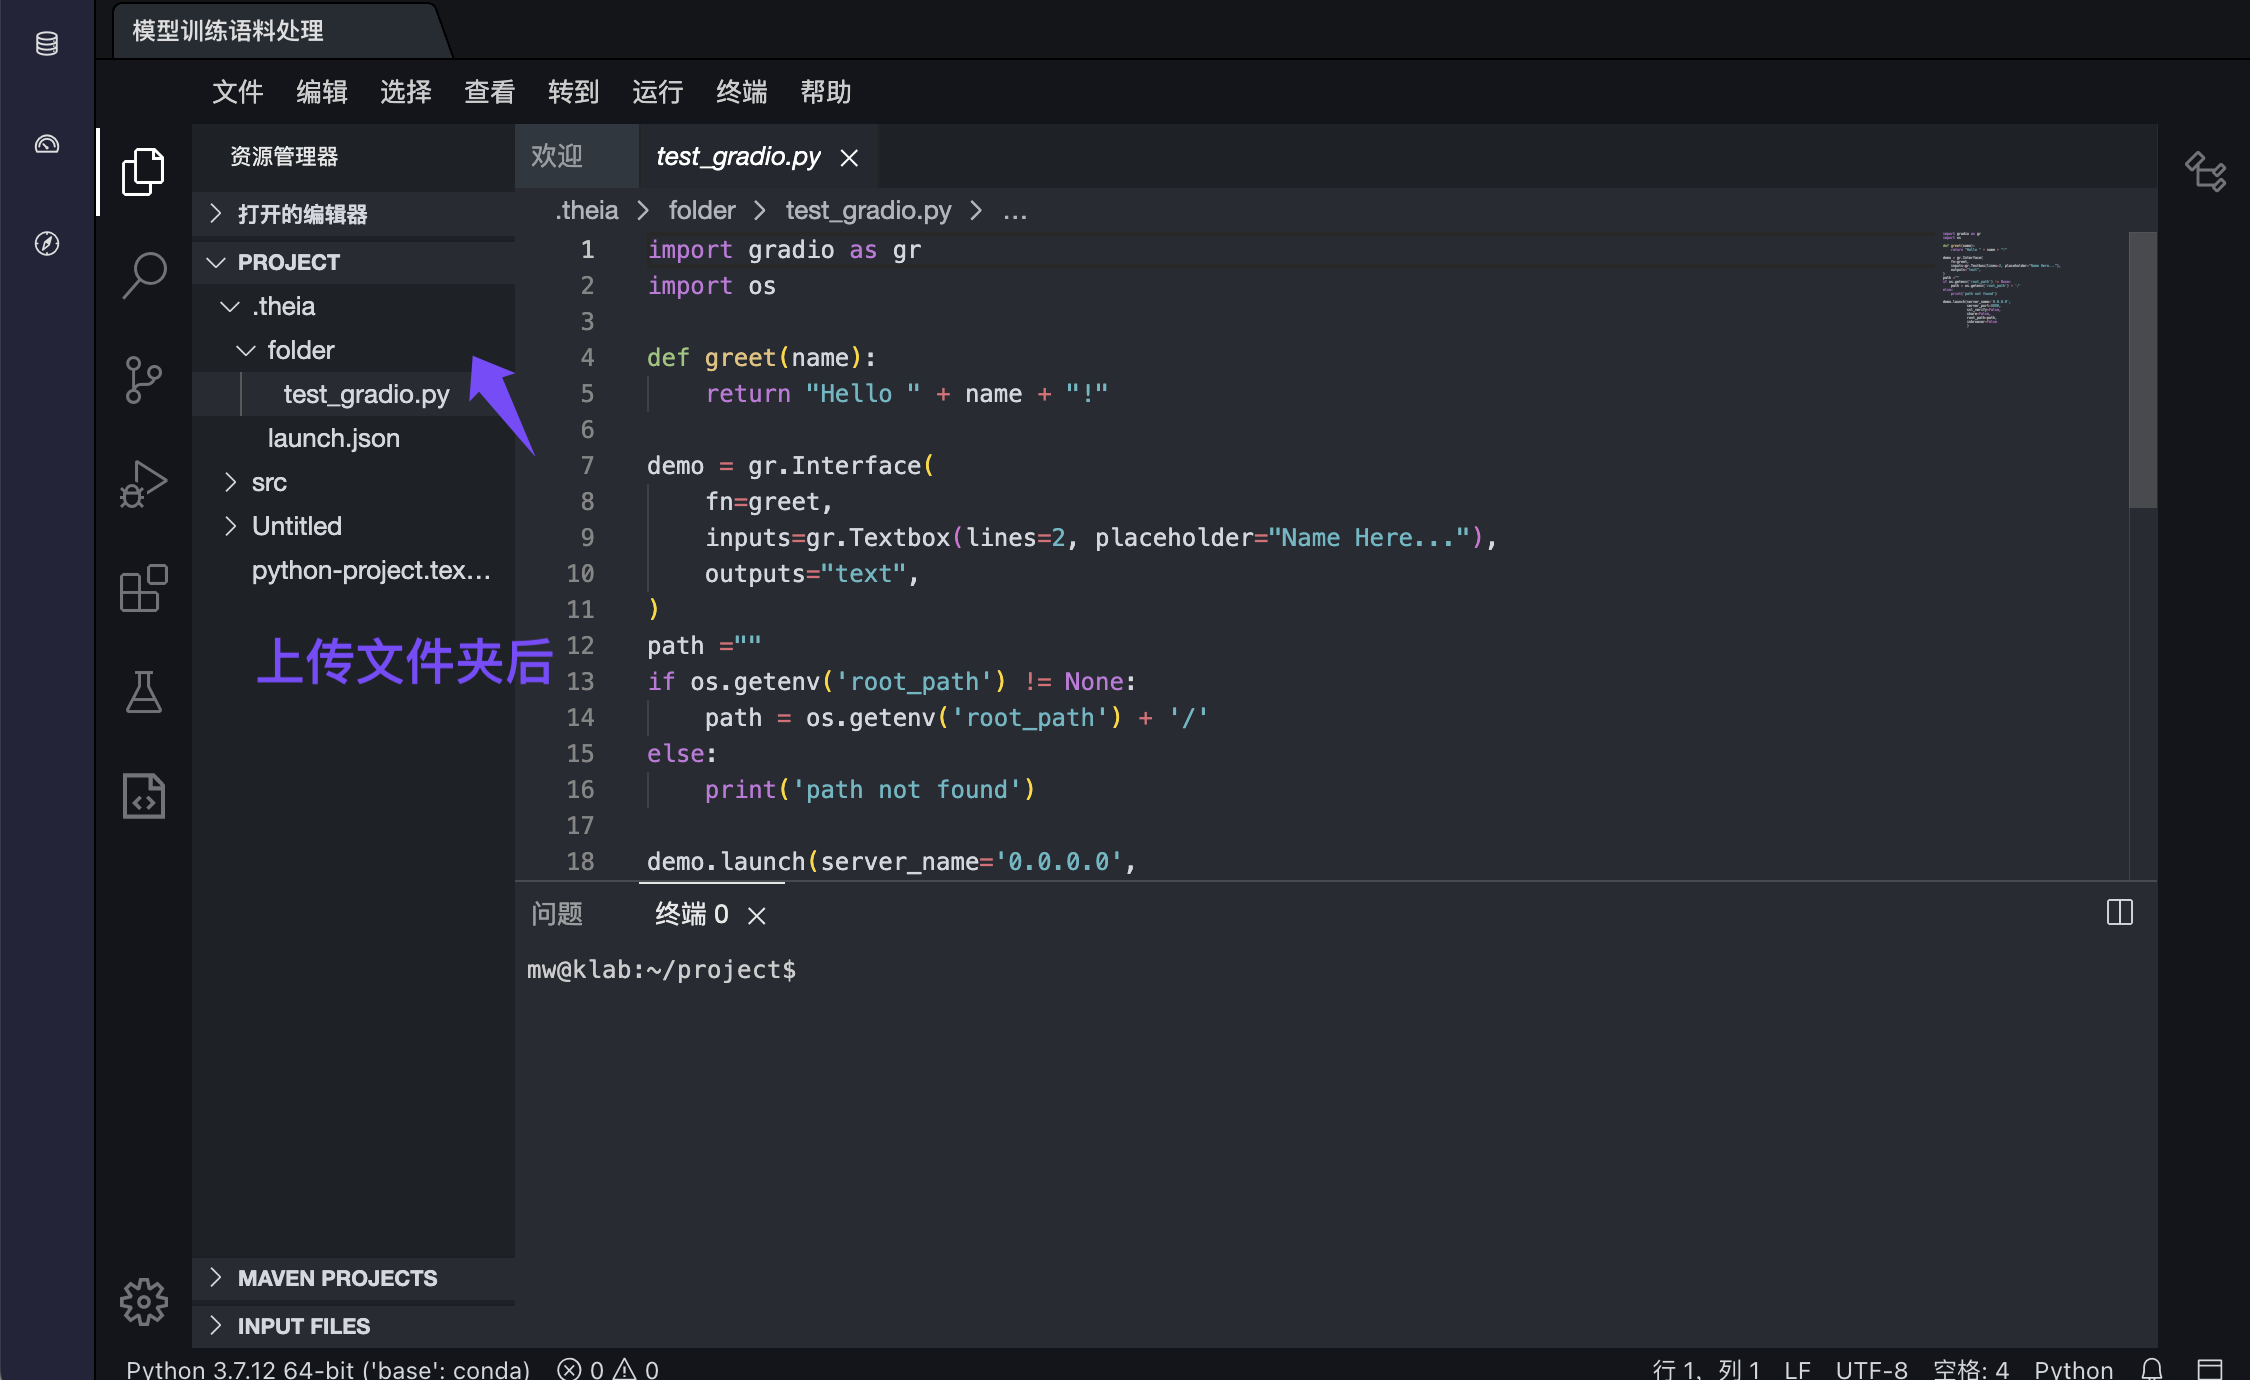Image resolution: width=2250 pixels, height=1380 pixels.
Task: Open the Run and Debug view
Action: [144, 484]
